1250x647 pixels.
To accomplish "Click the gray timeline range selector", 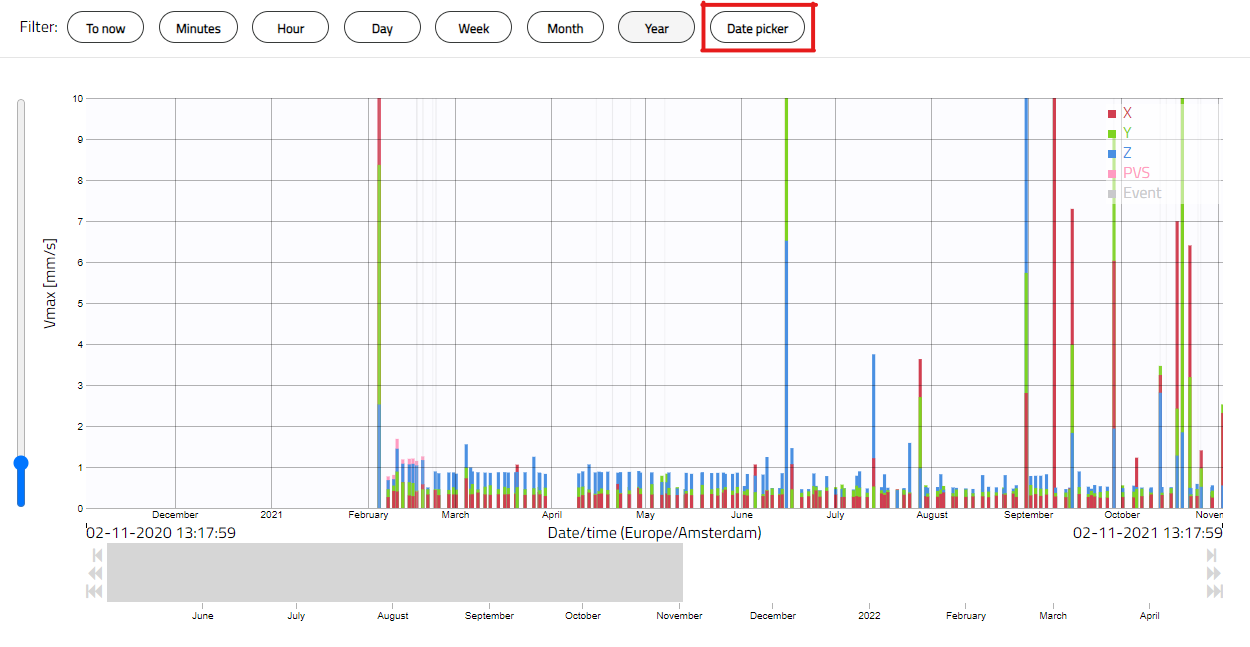I will 394,573.
